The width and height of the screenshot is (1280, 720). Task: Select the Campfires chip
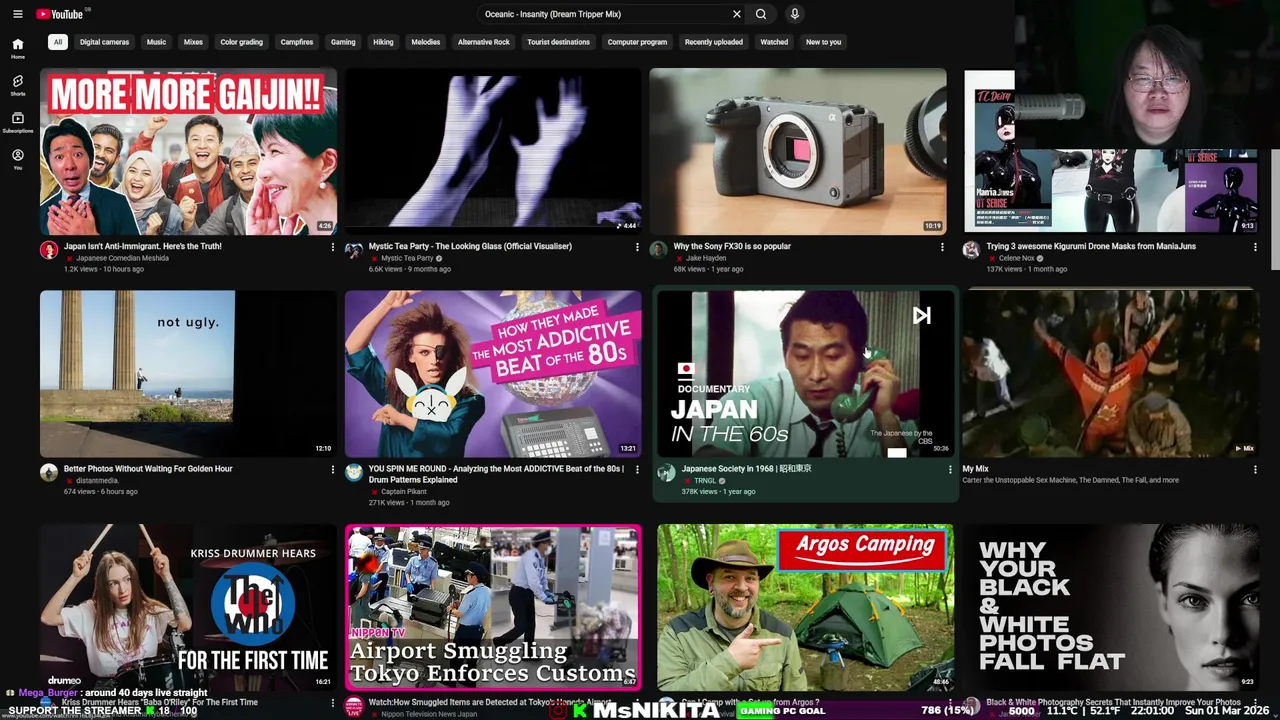click(x=297, y=42)
